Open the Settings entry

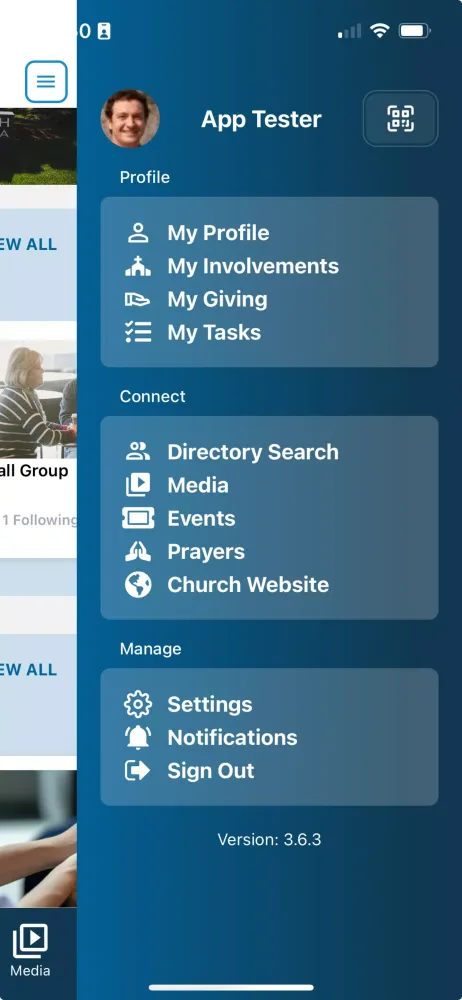pyautogui.click(x=209, y=704)
